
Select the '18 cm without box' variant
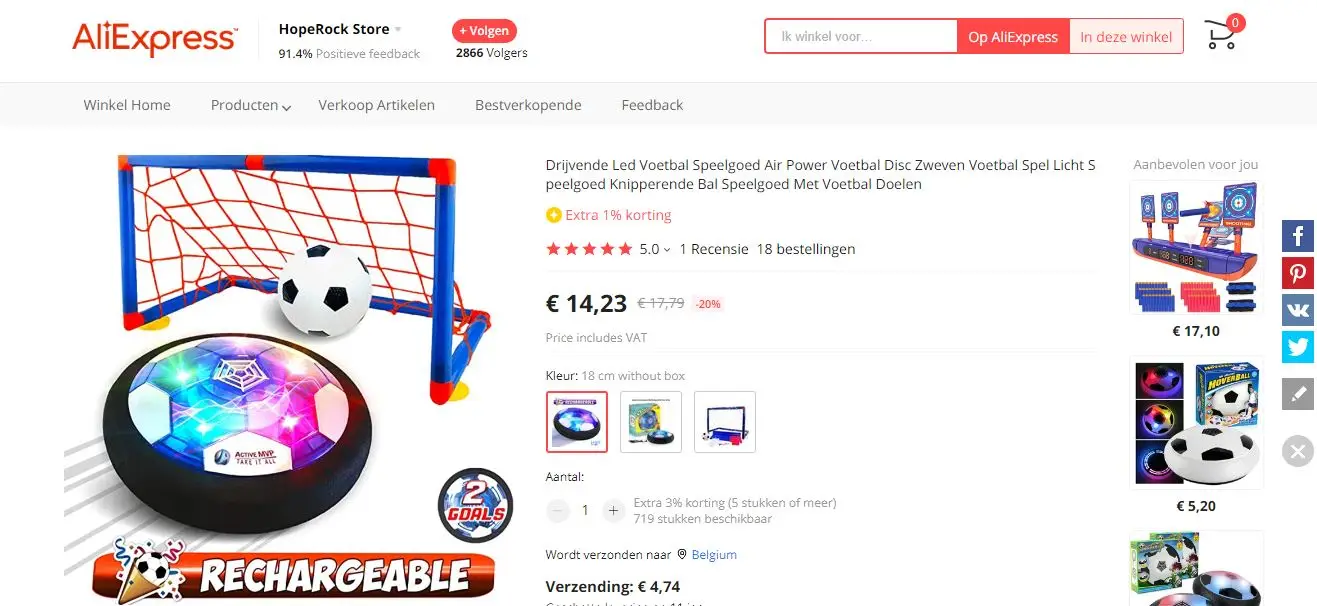click(x=577, y=422)
